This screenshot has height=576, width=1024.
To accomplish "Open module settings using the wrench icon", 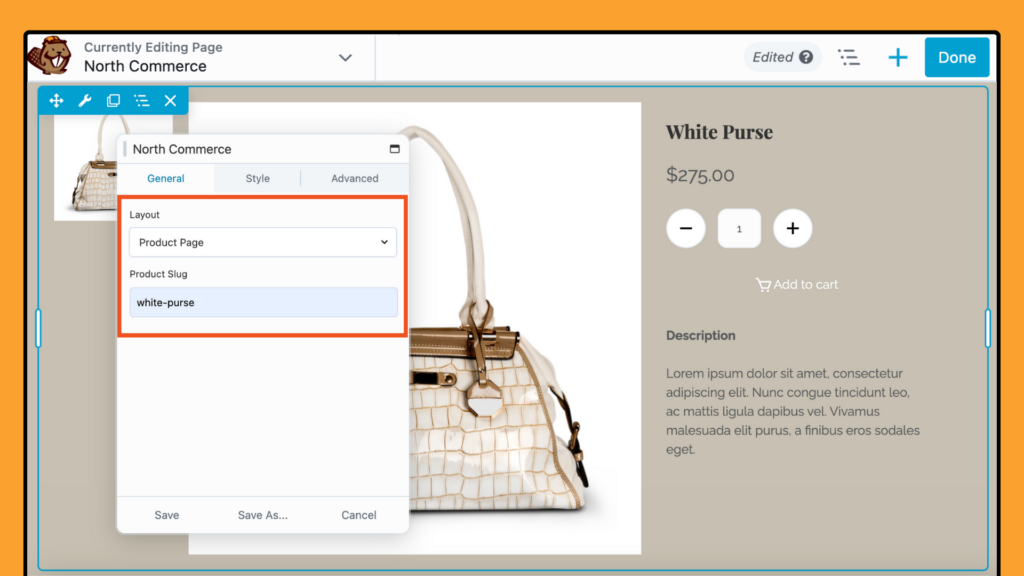I will (x=84, y=100).
